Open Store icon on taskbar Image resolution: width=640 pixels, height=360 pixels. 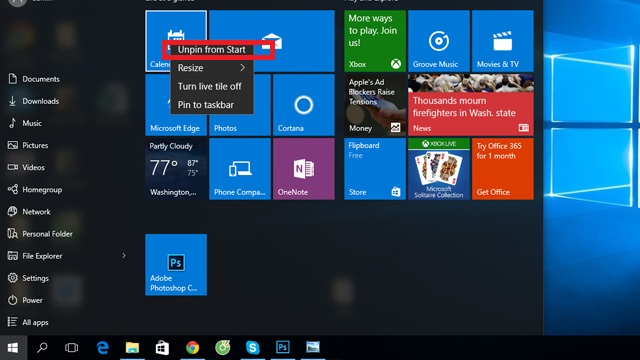coord(162,348)
